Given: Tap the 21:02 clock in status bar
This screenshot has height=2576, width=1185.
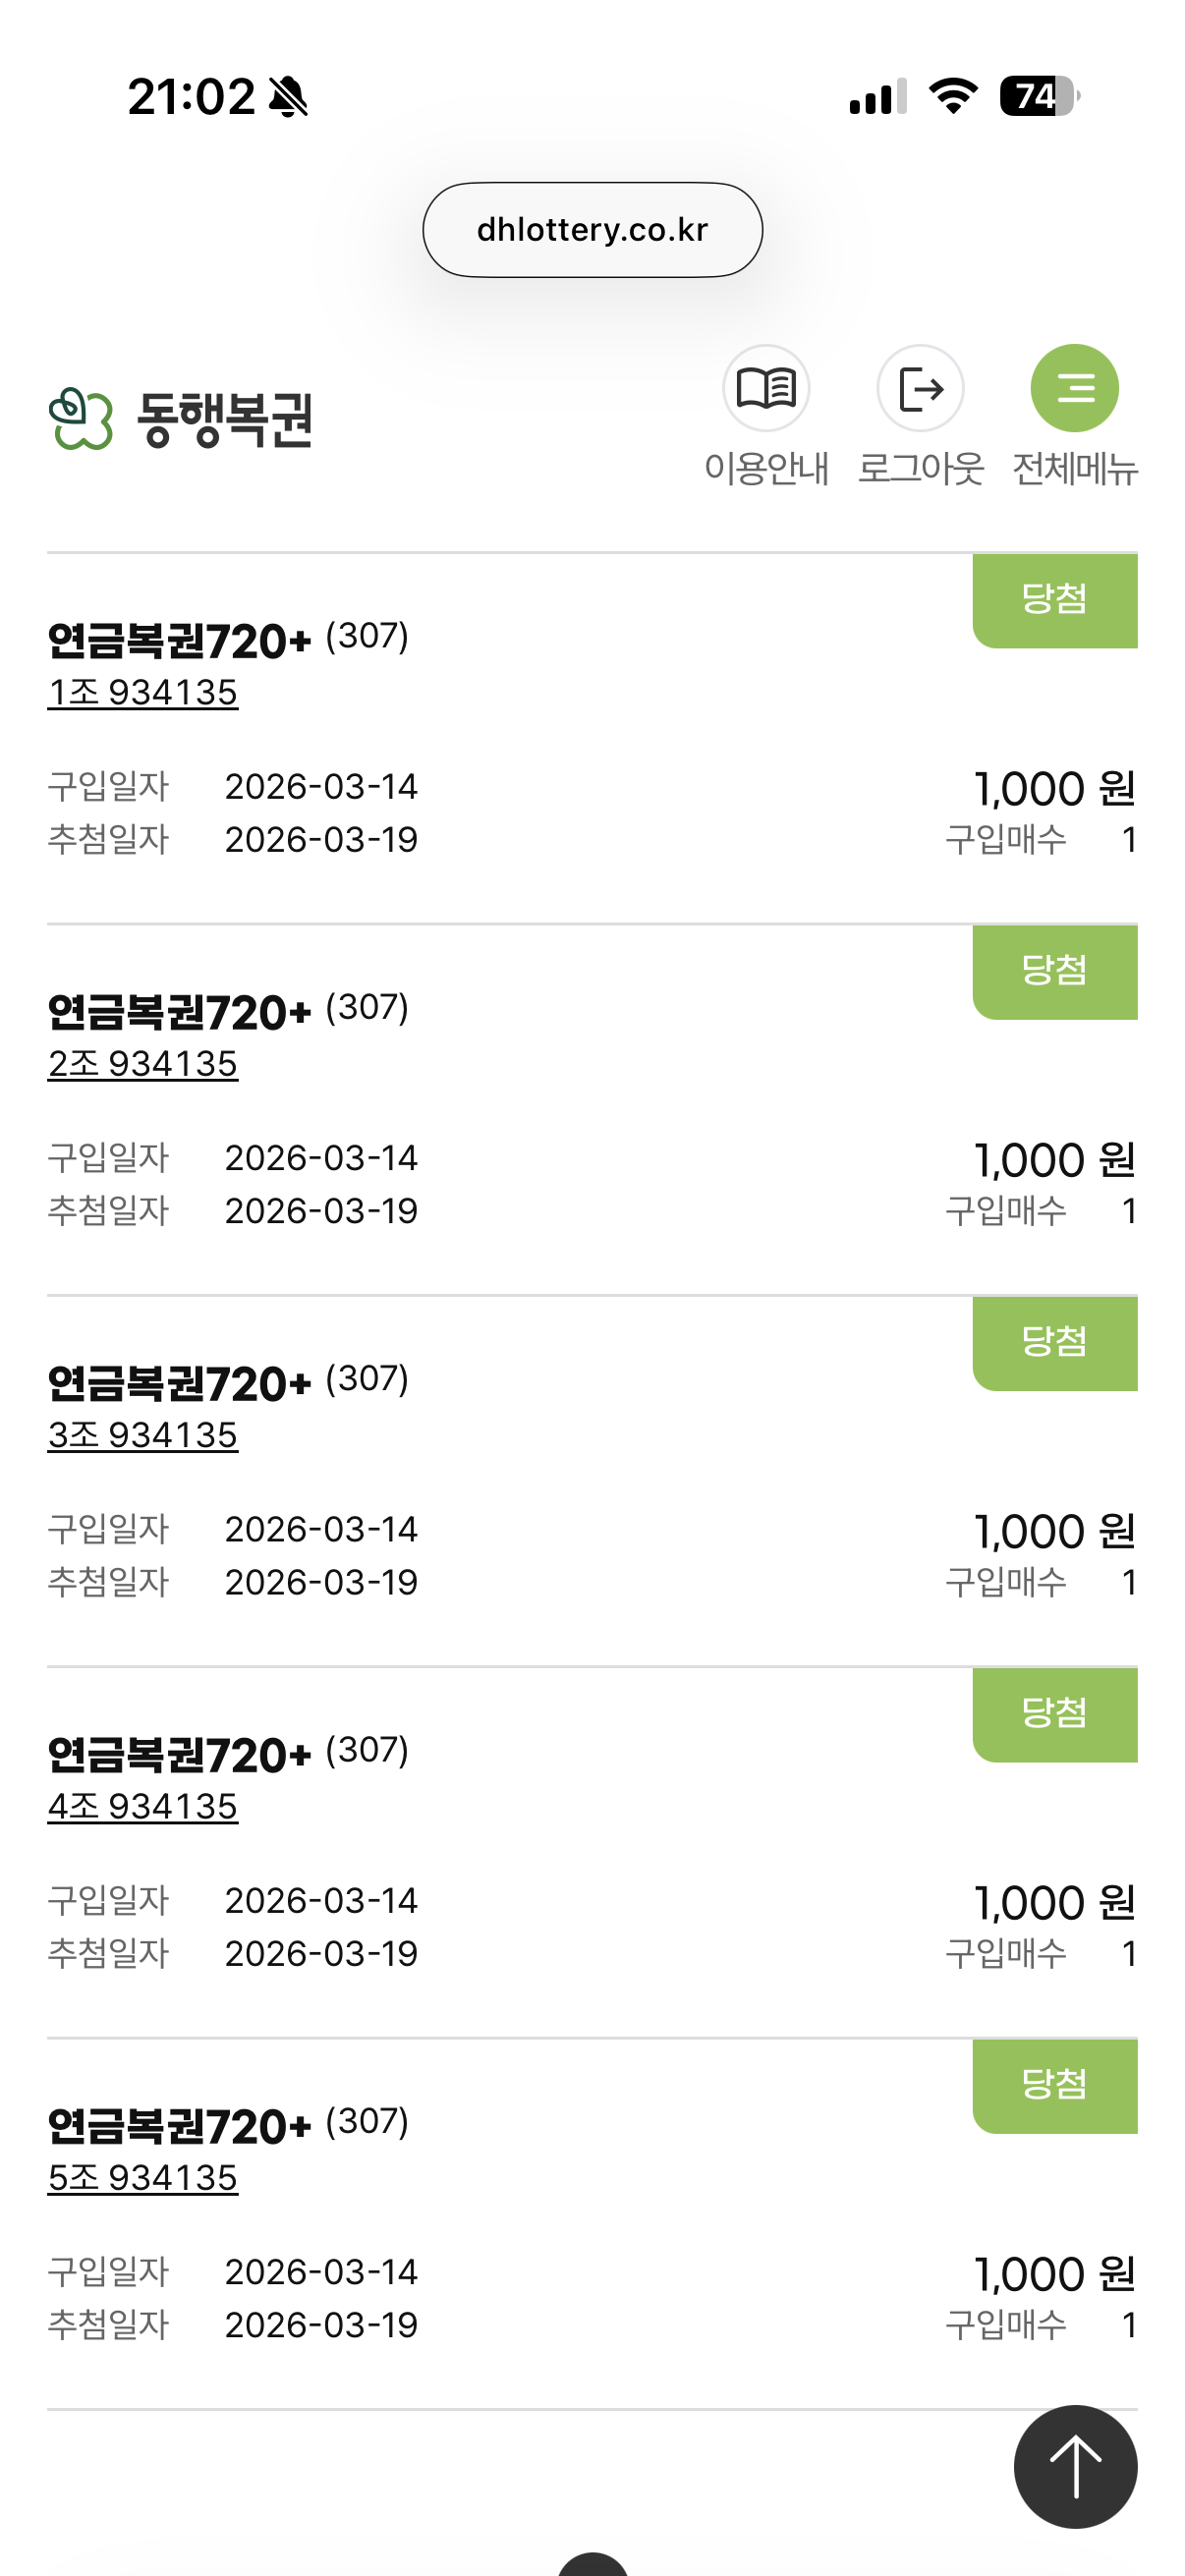Looking at the screenshot, I should click(191, 97).
